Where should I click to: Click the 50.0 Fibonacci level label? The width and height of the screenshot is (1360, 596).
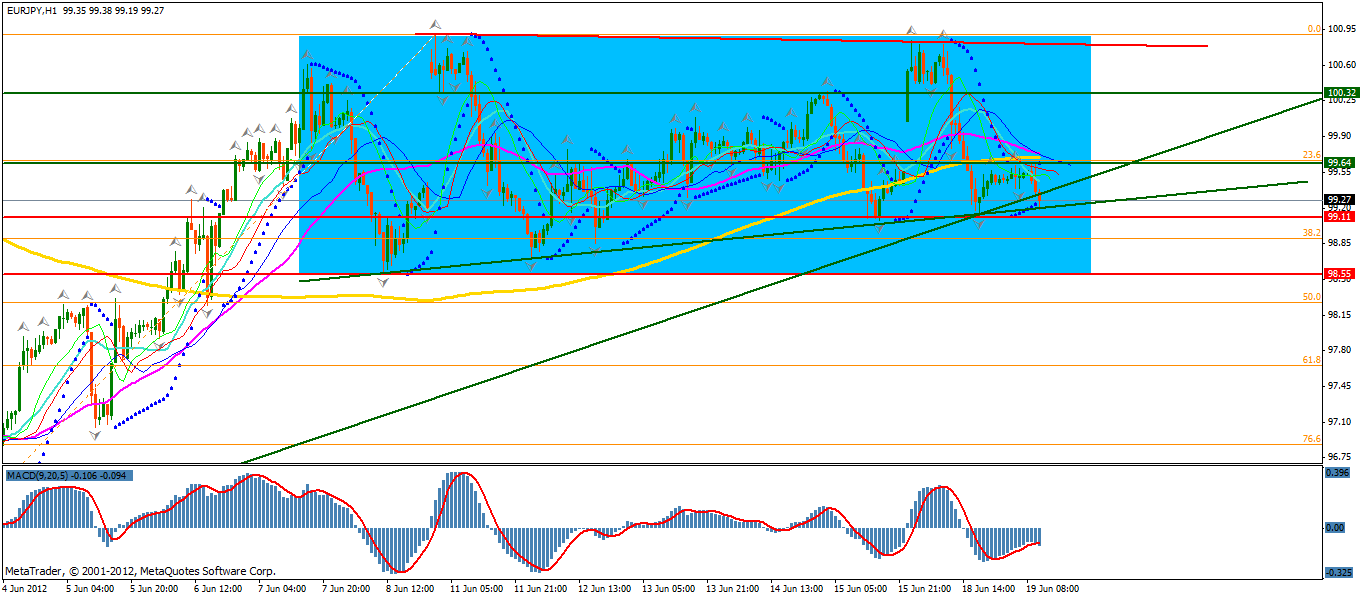(x=1312, y=297)
